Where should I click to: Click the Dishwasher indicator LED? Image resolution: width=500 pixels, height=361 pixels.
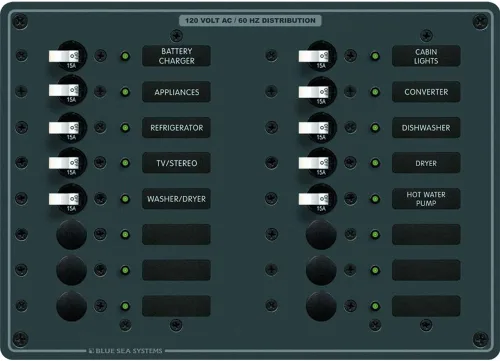pos(375,128)
